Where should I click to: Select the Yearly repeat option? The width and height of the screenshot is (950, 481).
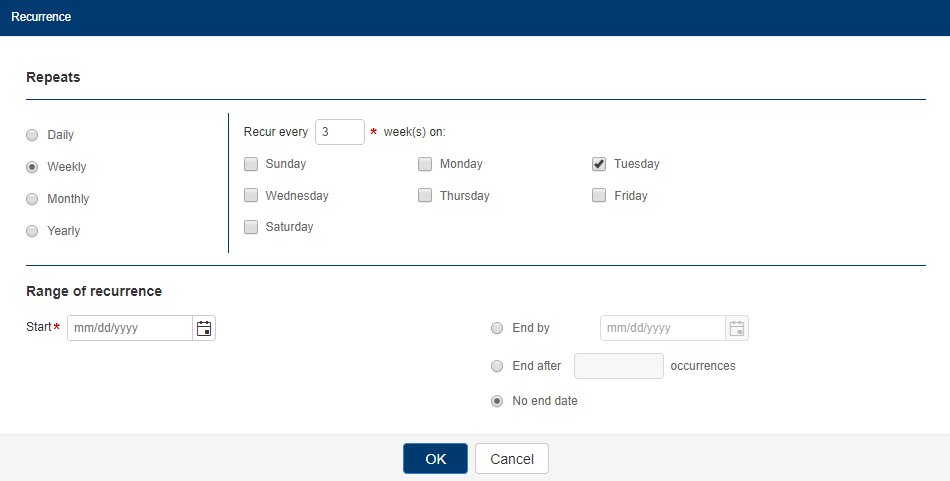32,231
